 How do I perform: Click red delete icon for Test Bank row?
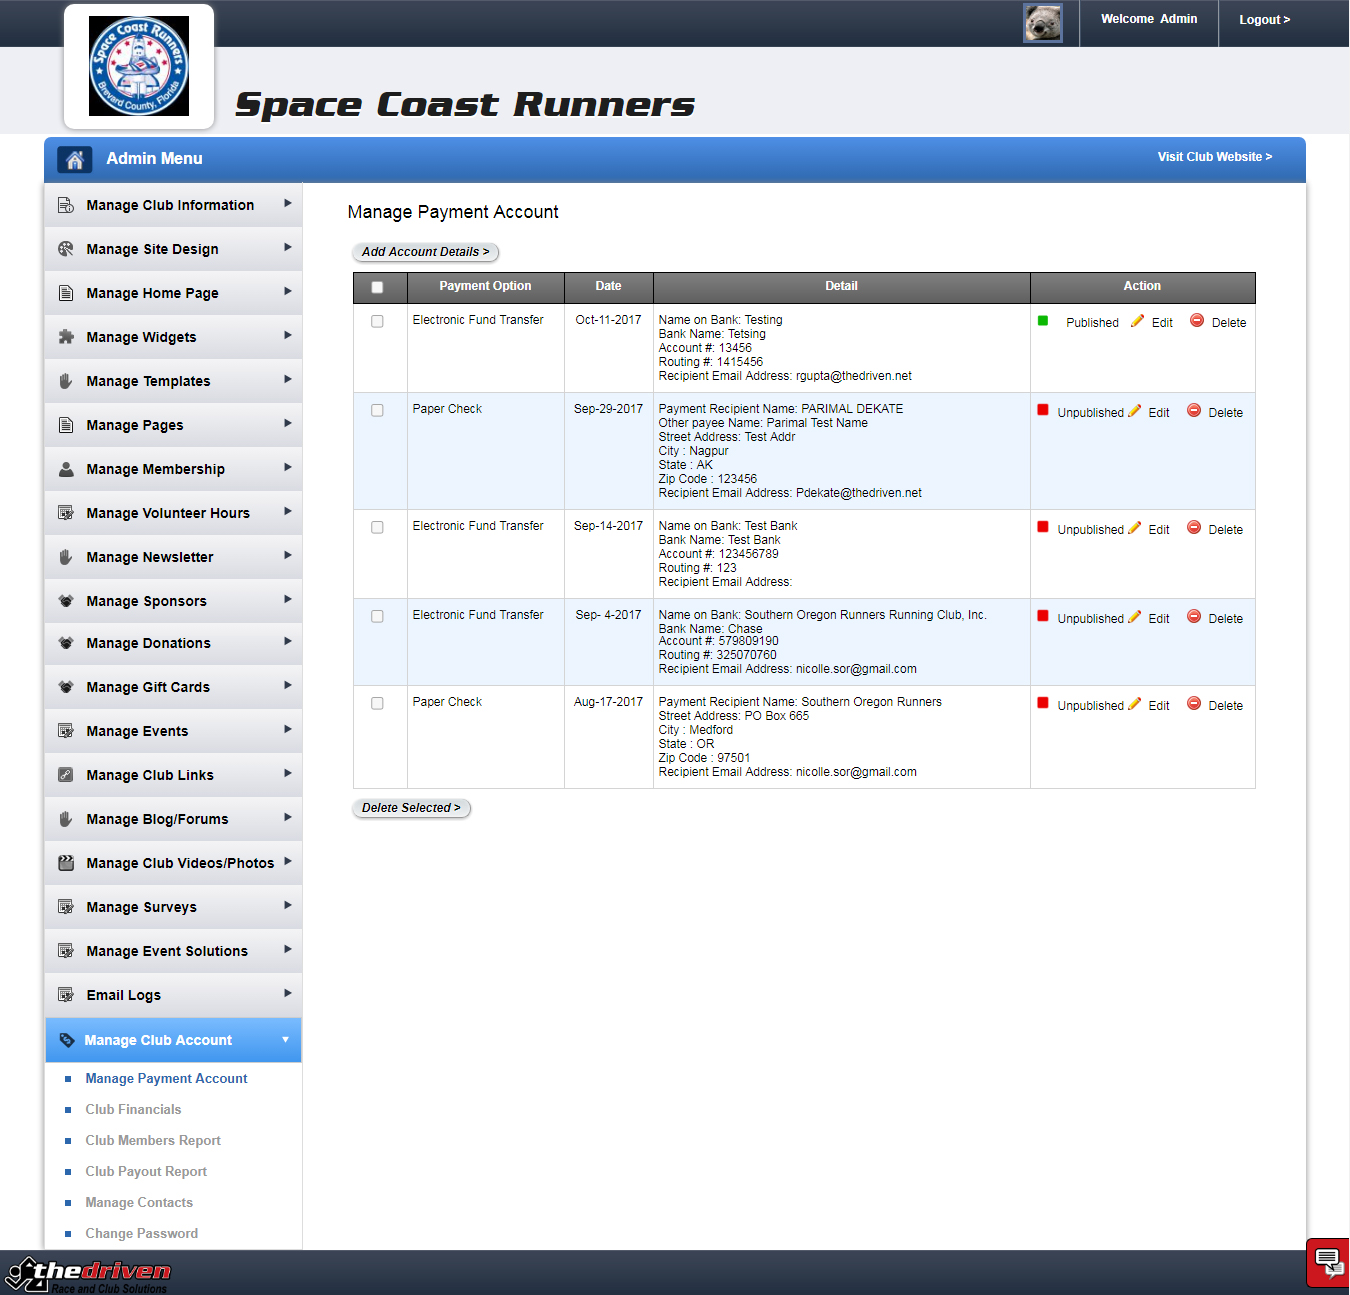click(x=1194, y=527)
